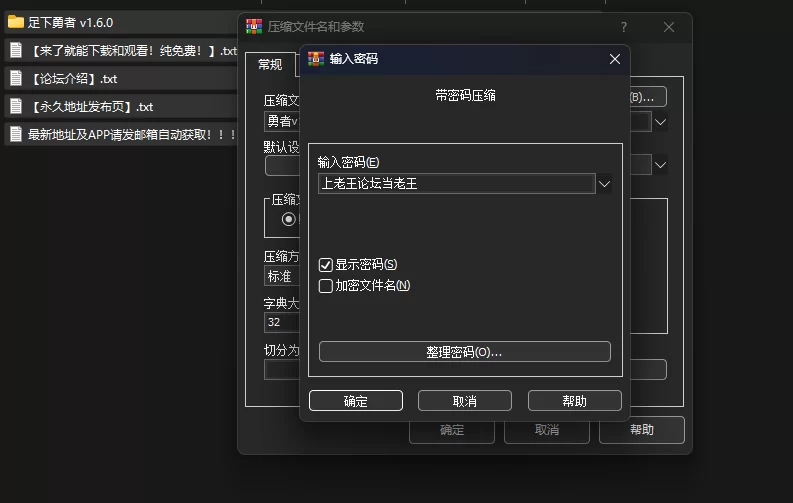This screenshot has width=793, height=503.
Task: Confirm password with 确定 in 输入密码 dialog
Action: click(356, 401)
